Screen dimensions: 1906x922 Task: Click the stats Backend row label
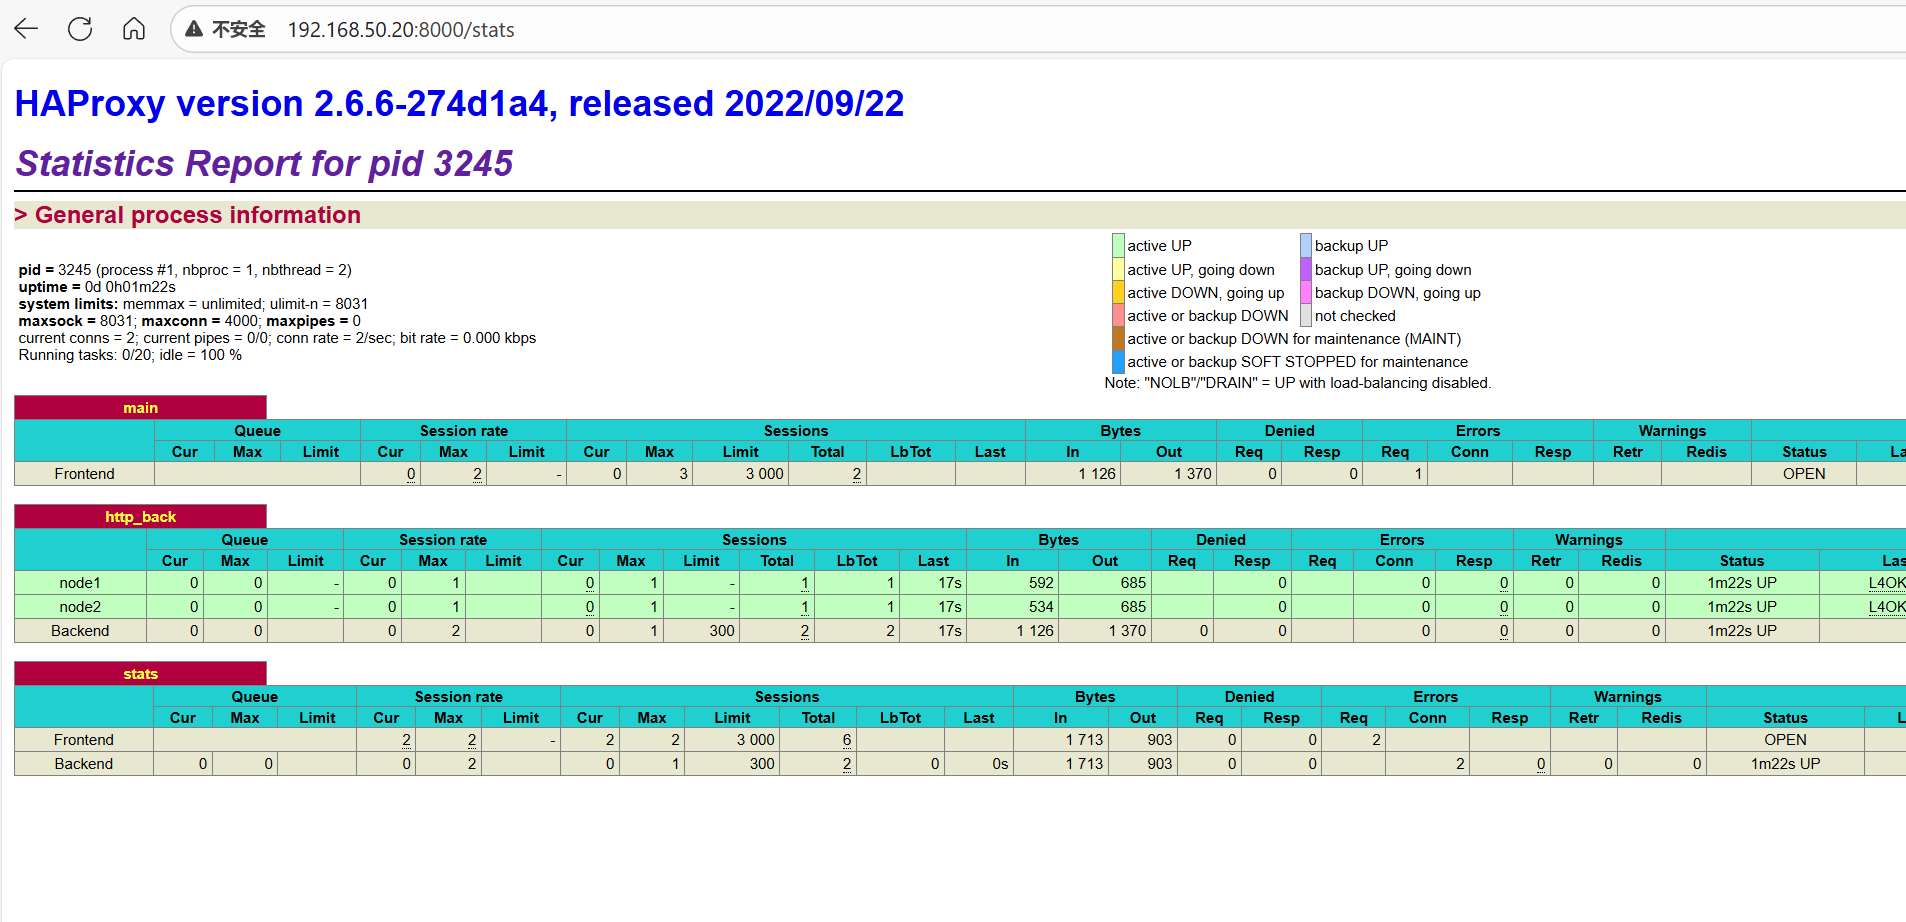[84, 764]
